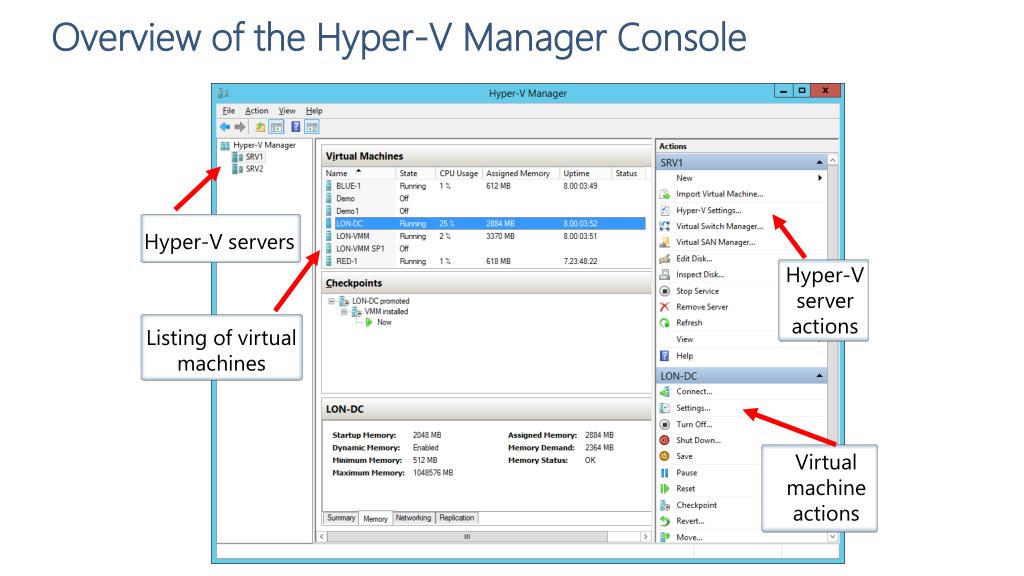Screen dimensions: 1024x576
Task: Open LON-DC Settings action
Action: point(693,408)
